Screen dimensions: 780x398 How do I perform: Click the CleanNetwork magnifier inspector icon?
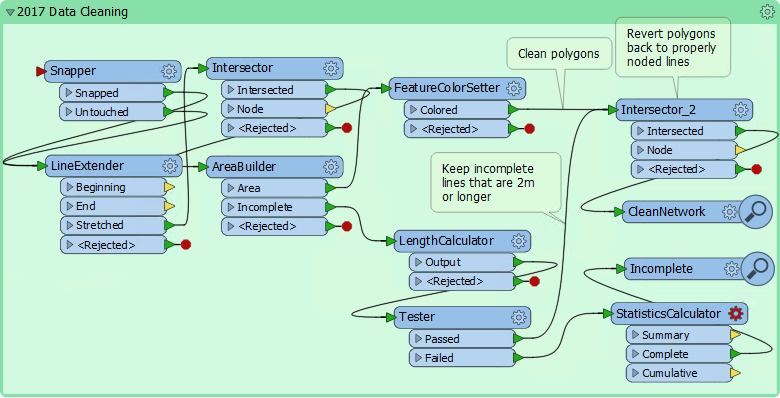click(756, 212)
